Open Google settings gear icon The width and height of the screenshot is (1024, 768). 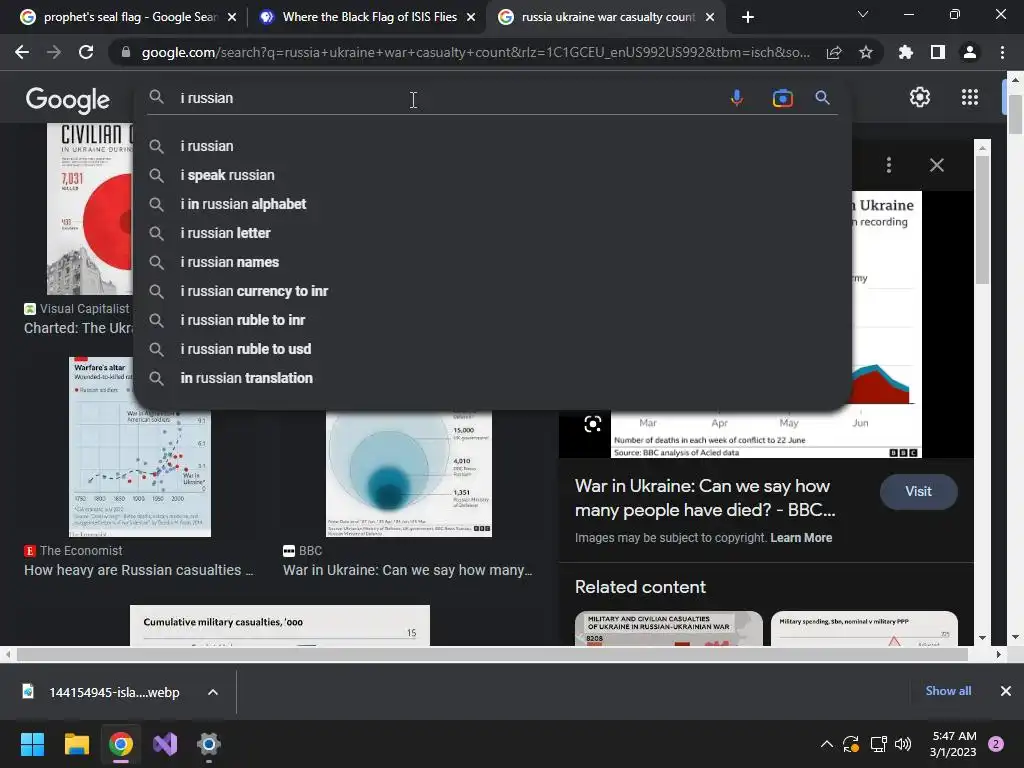[x=920, y=97]
